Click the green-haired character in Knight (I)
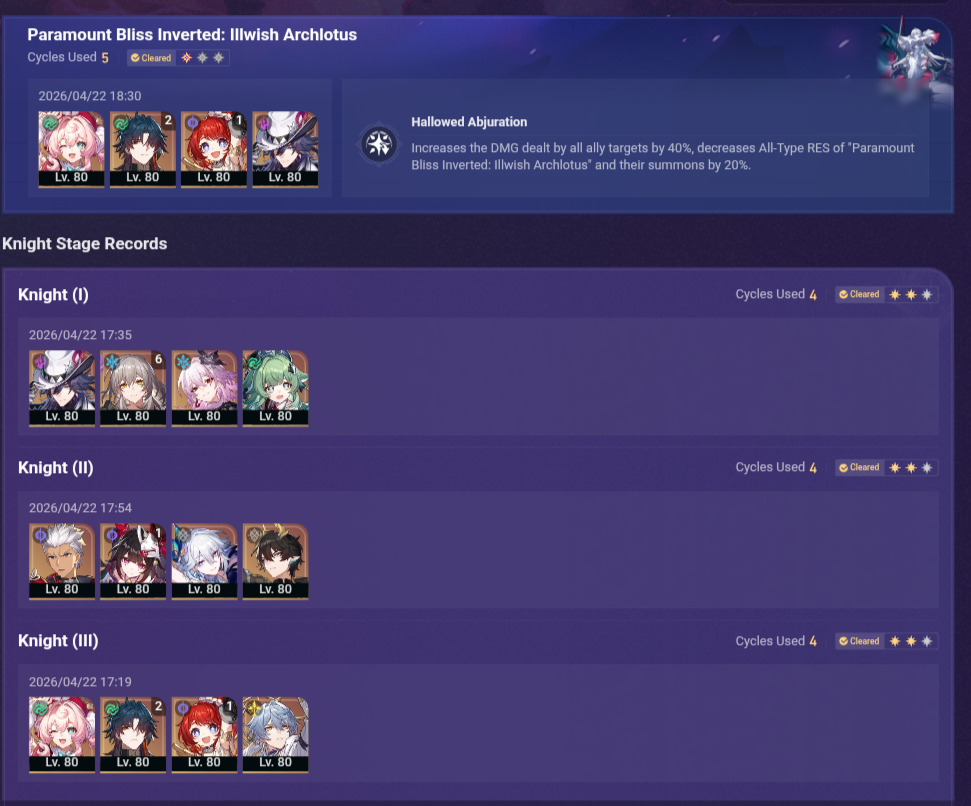 [276, 388]
